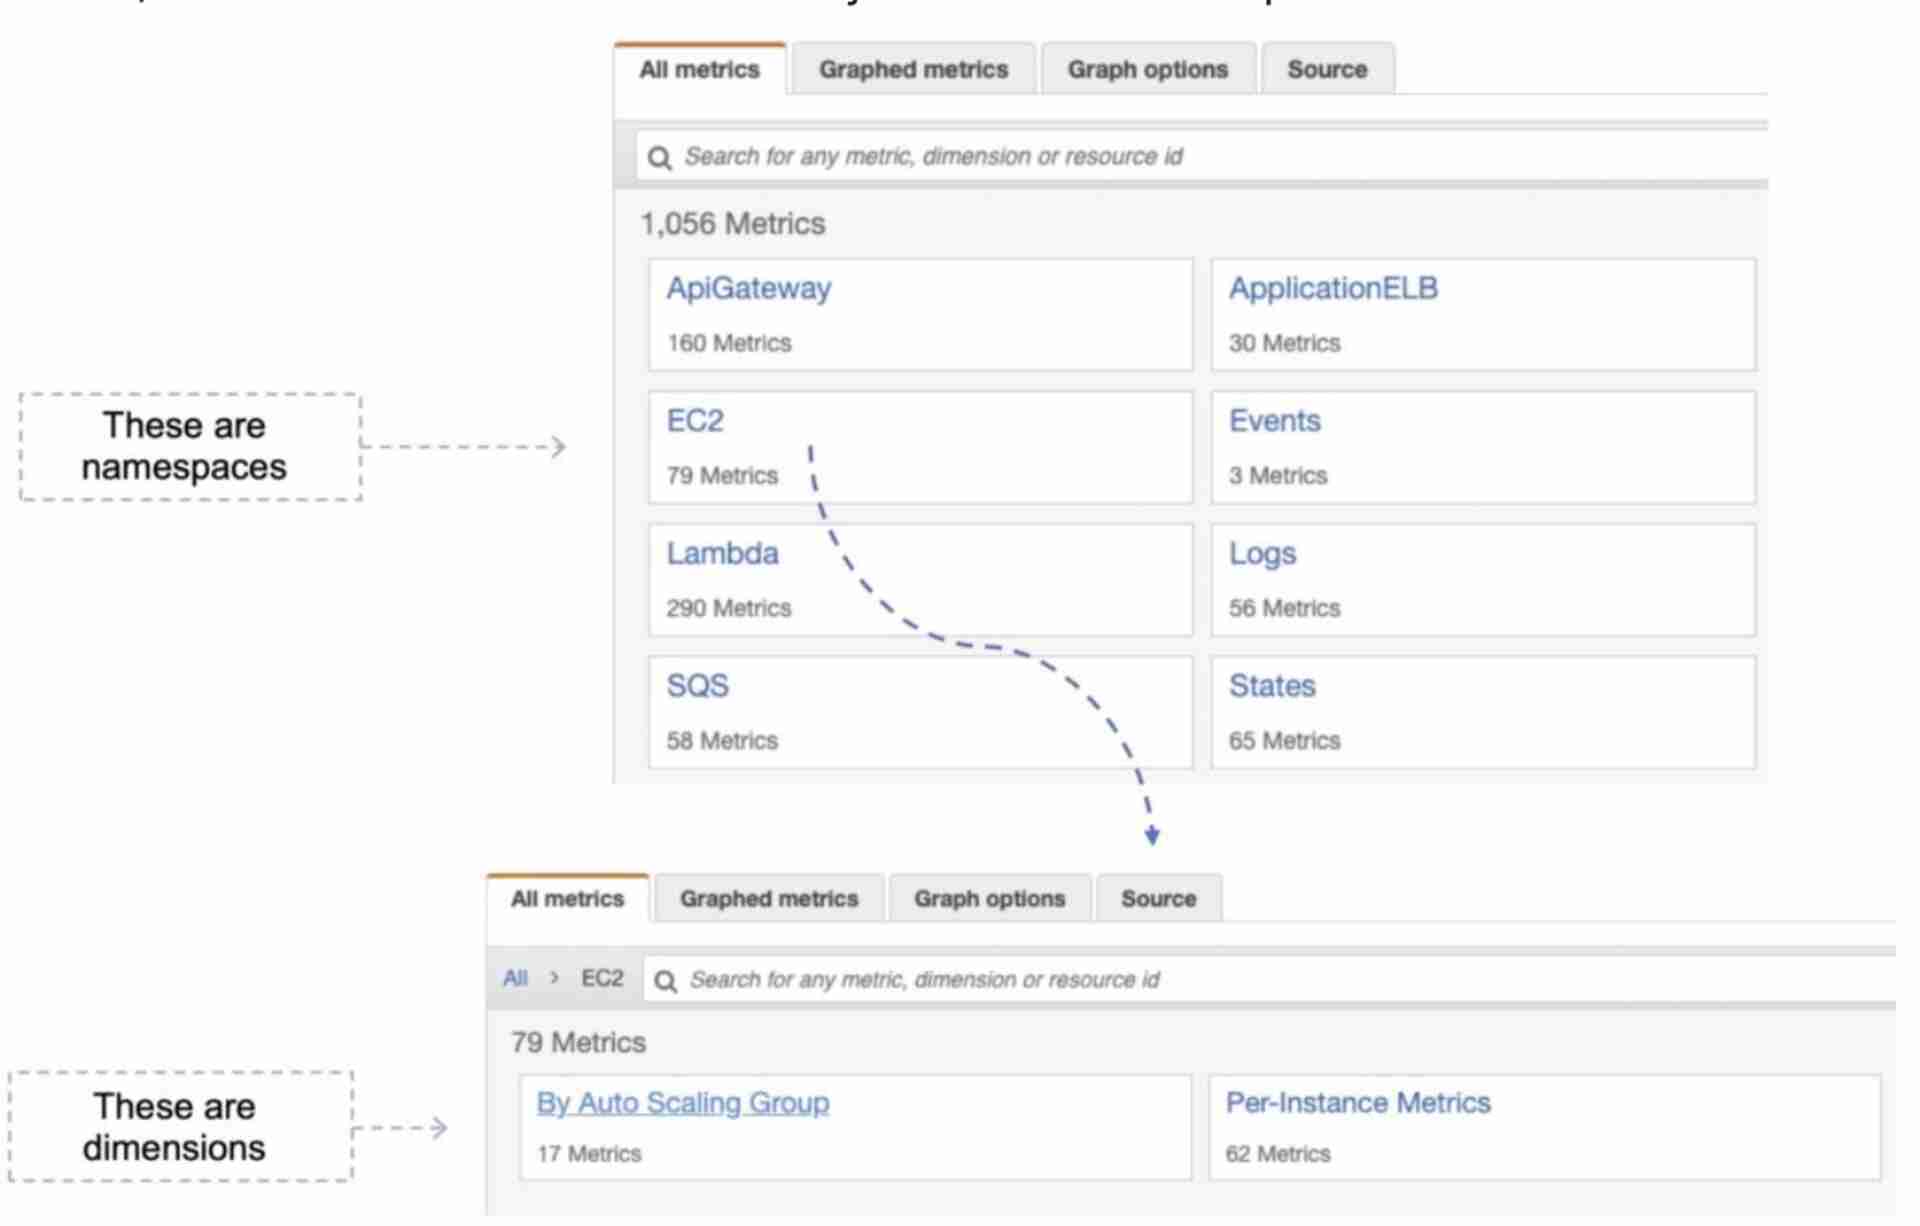Click the 160 Metrics label

(729, 343)
